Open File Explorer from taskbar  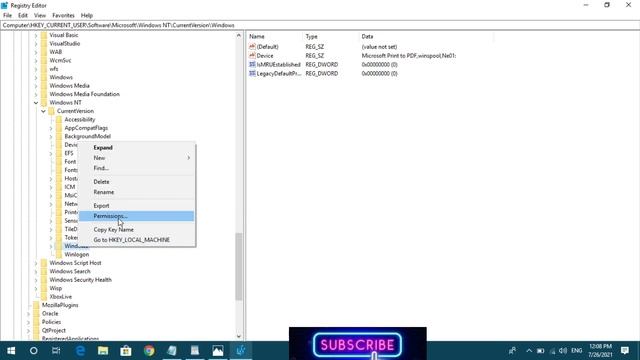[x=103, y=351]
